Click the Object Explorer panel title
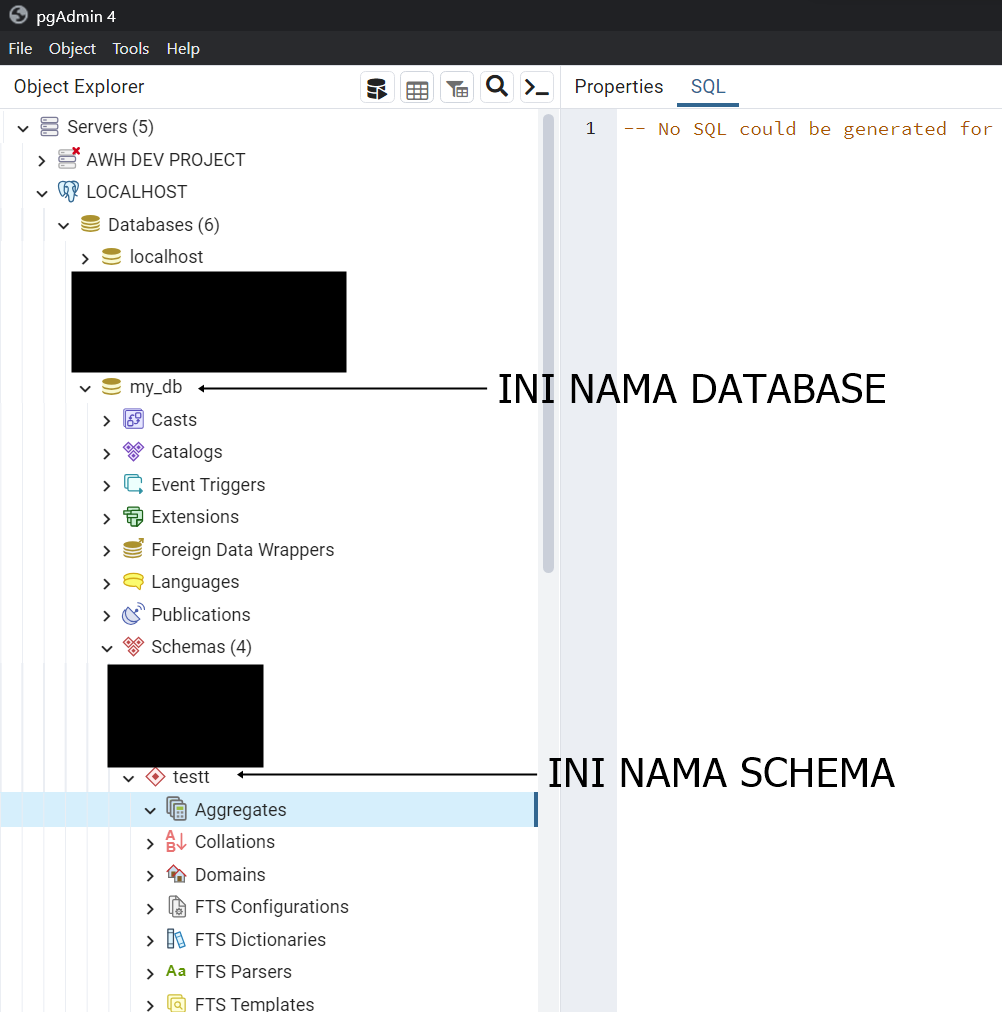 tap(79, 86)
